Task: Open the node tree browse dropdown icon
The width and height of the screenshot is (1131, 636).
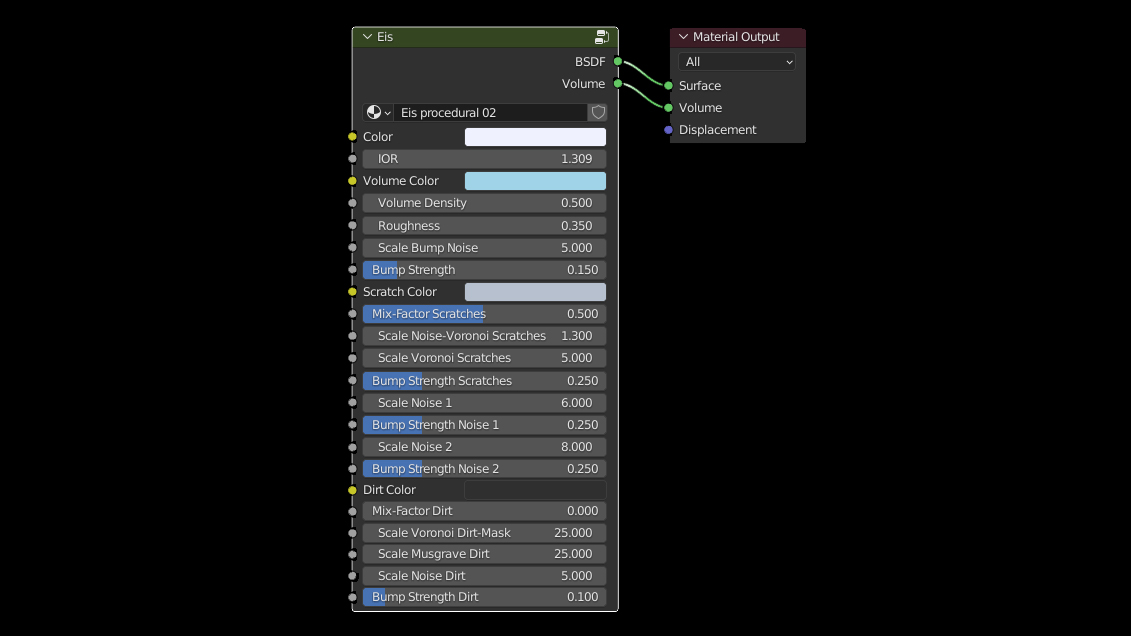Action: point(378,113)
